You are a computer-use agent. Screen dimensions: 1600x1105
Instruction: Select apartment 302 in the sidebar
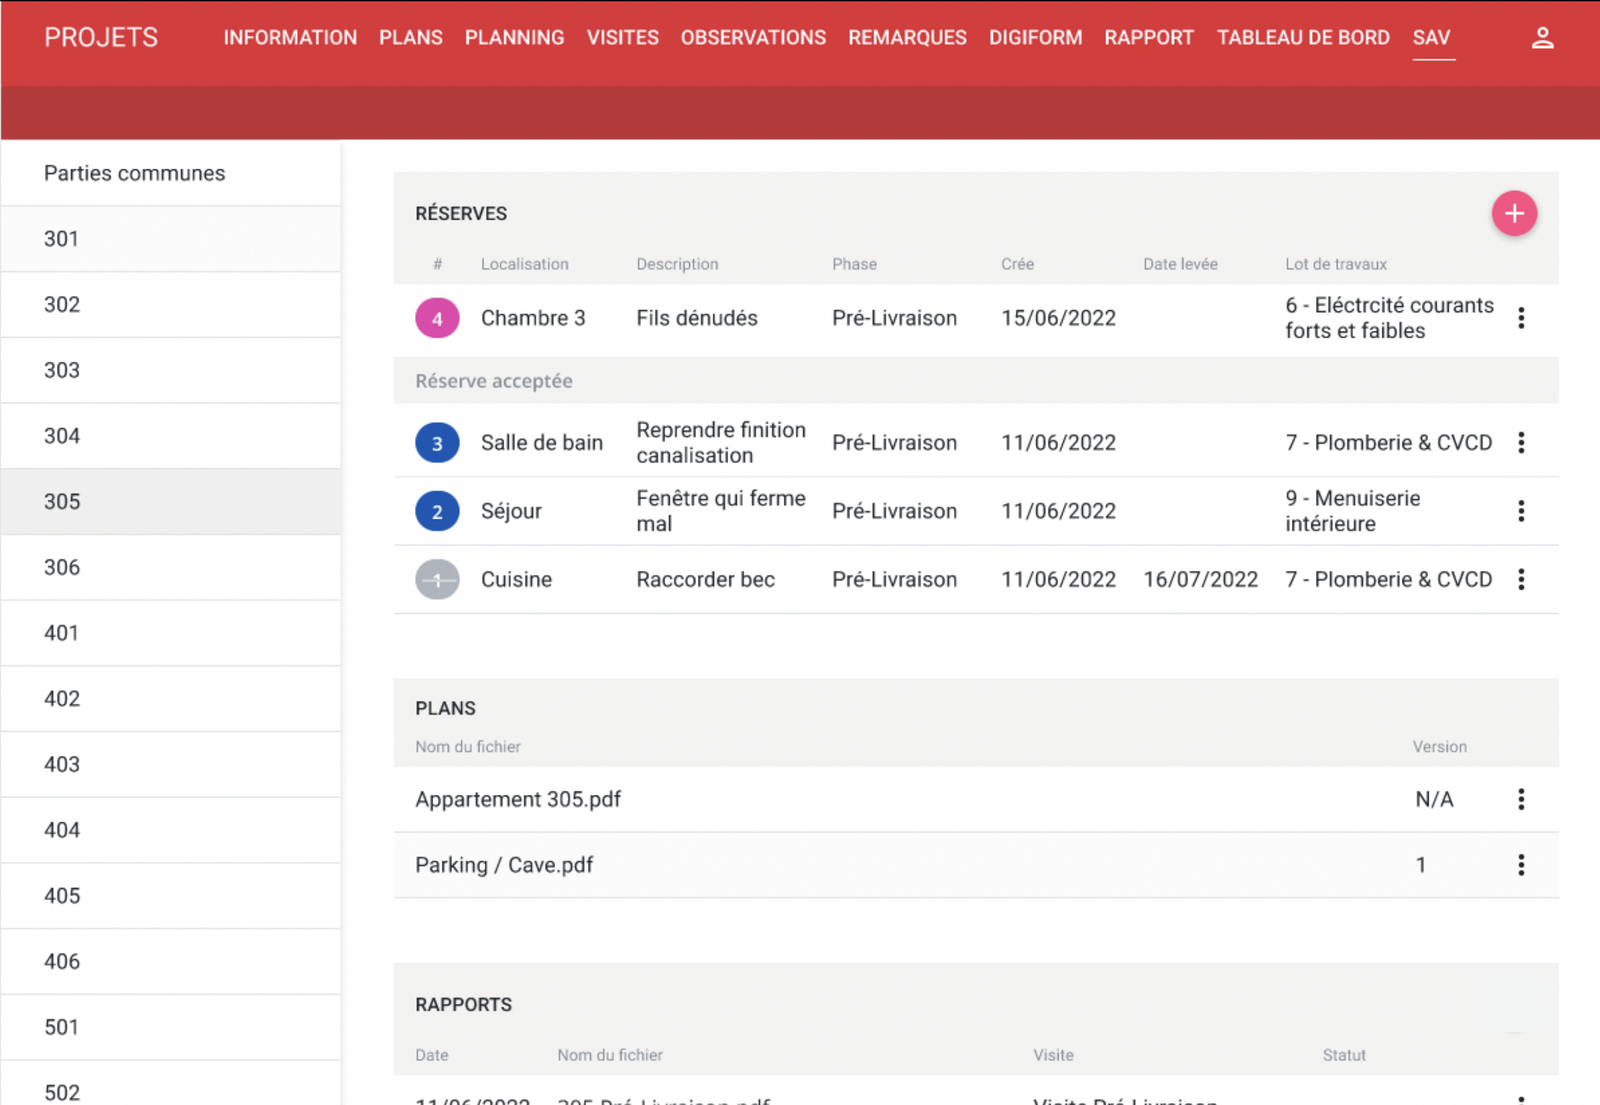171,305
